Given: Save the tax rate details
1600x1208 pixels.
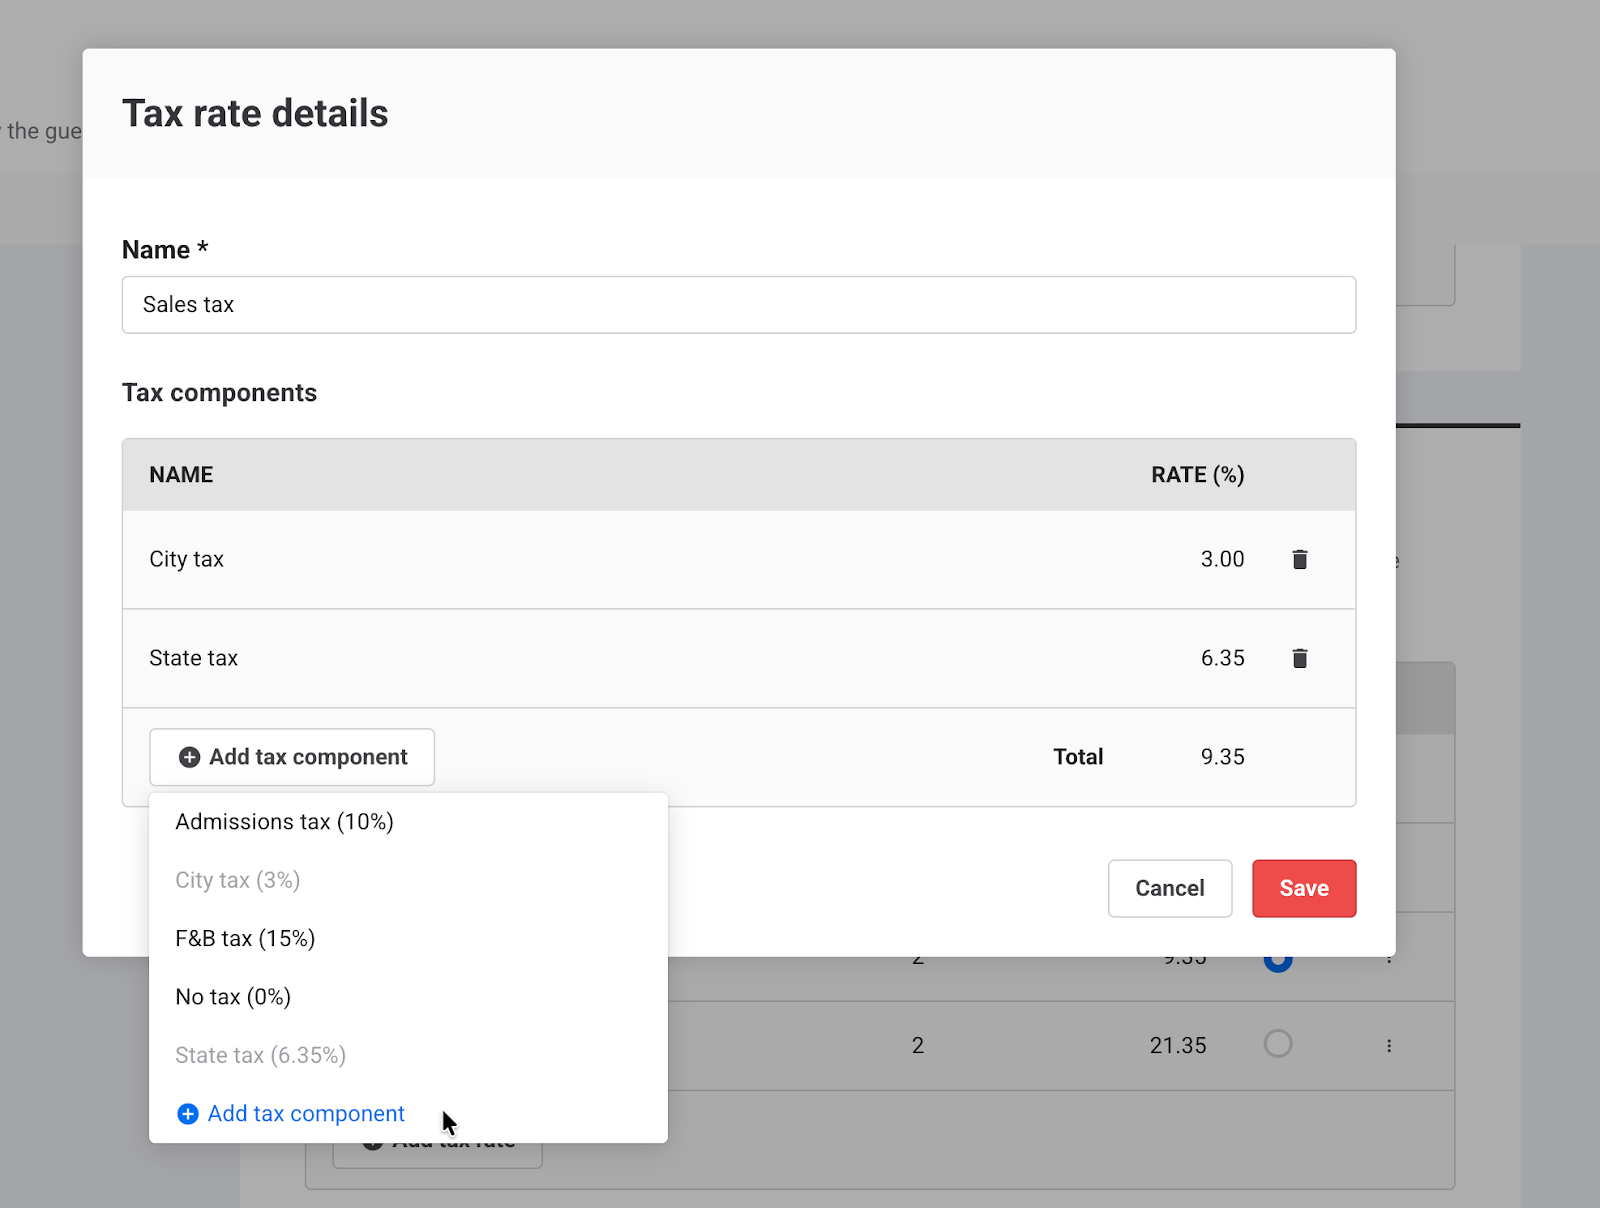Looking at the screenshot, I should click(x=1303, y=888).
